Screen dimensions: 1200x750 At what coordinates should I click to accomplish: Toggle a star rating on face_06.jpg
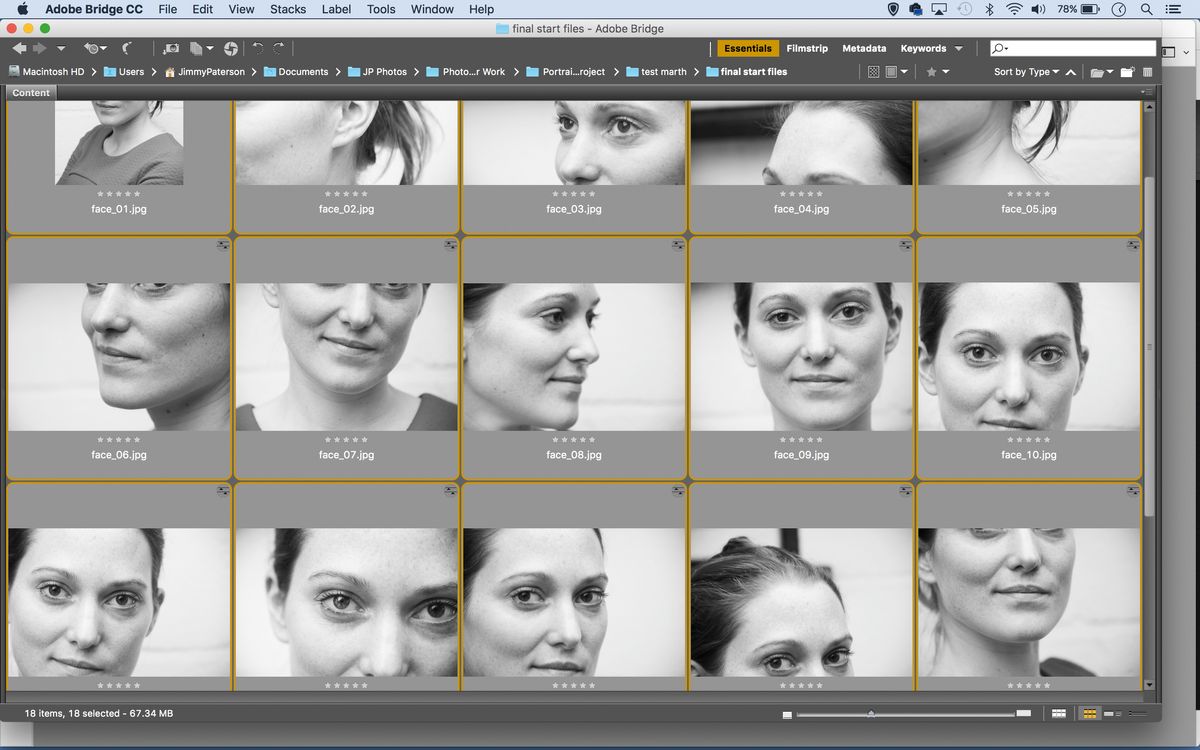118,439
